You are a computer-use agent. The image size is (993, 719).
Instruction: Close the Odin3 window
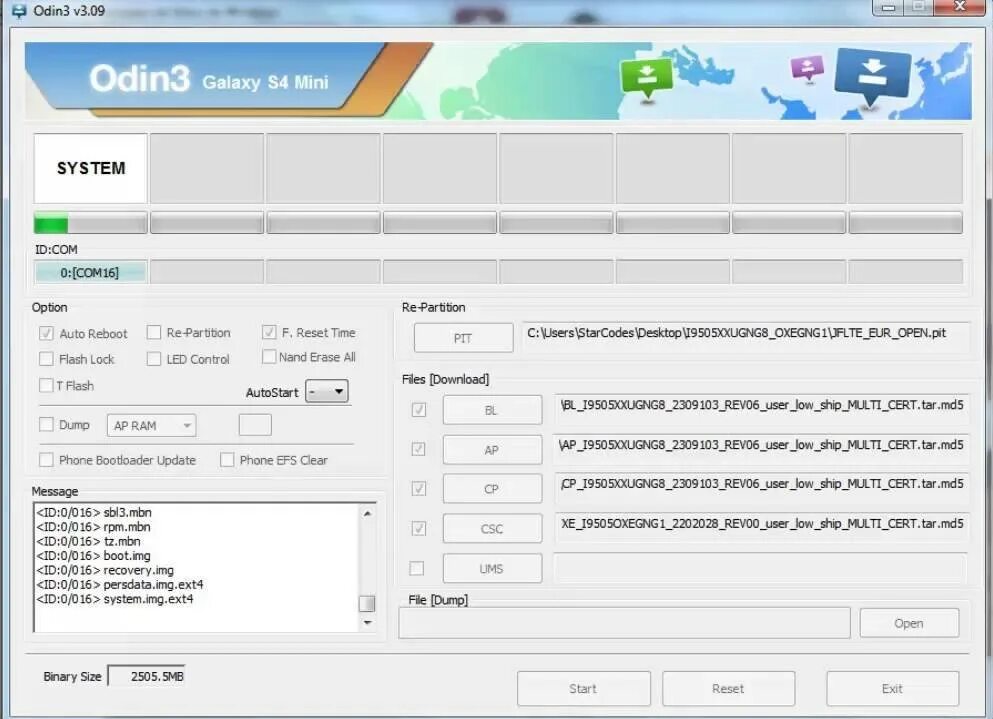[959, 7]
